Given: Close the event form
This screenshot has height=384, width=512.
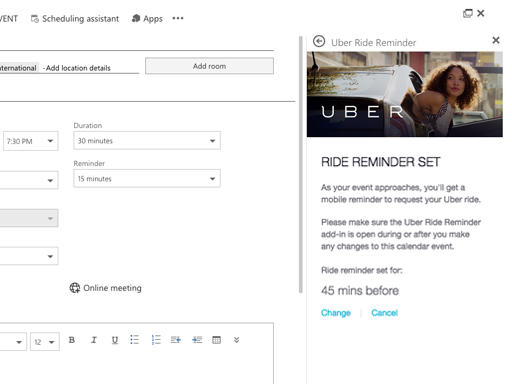Looking at the screenshot, I should 481,13.
